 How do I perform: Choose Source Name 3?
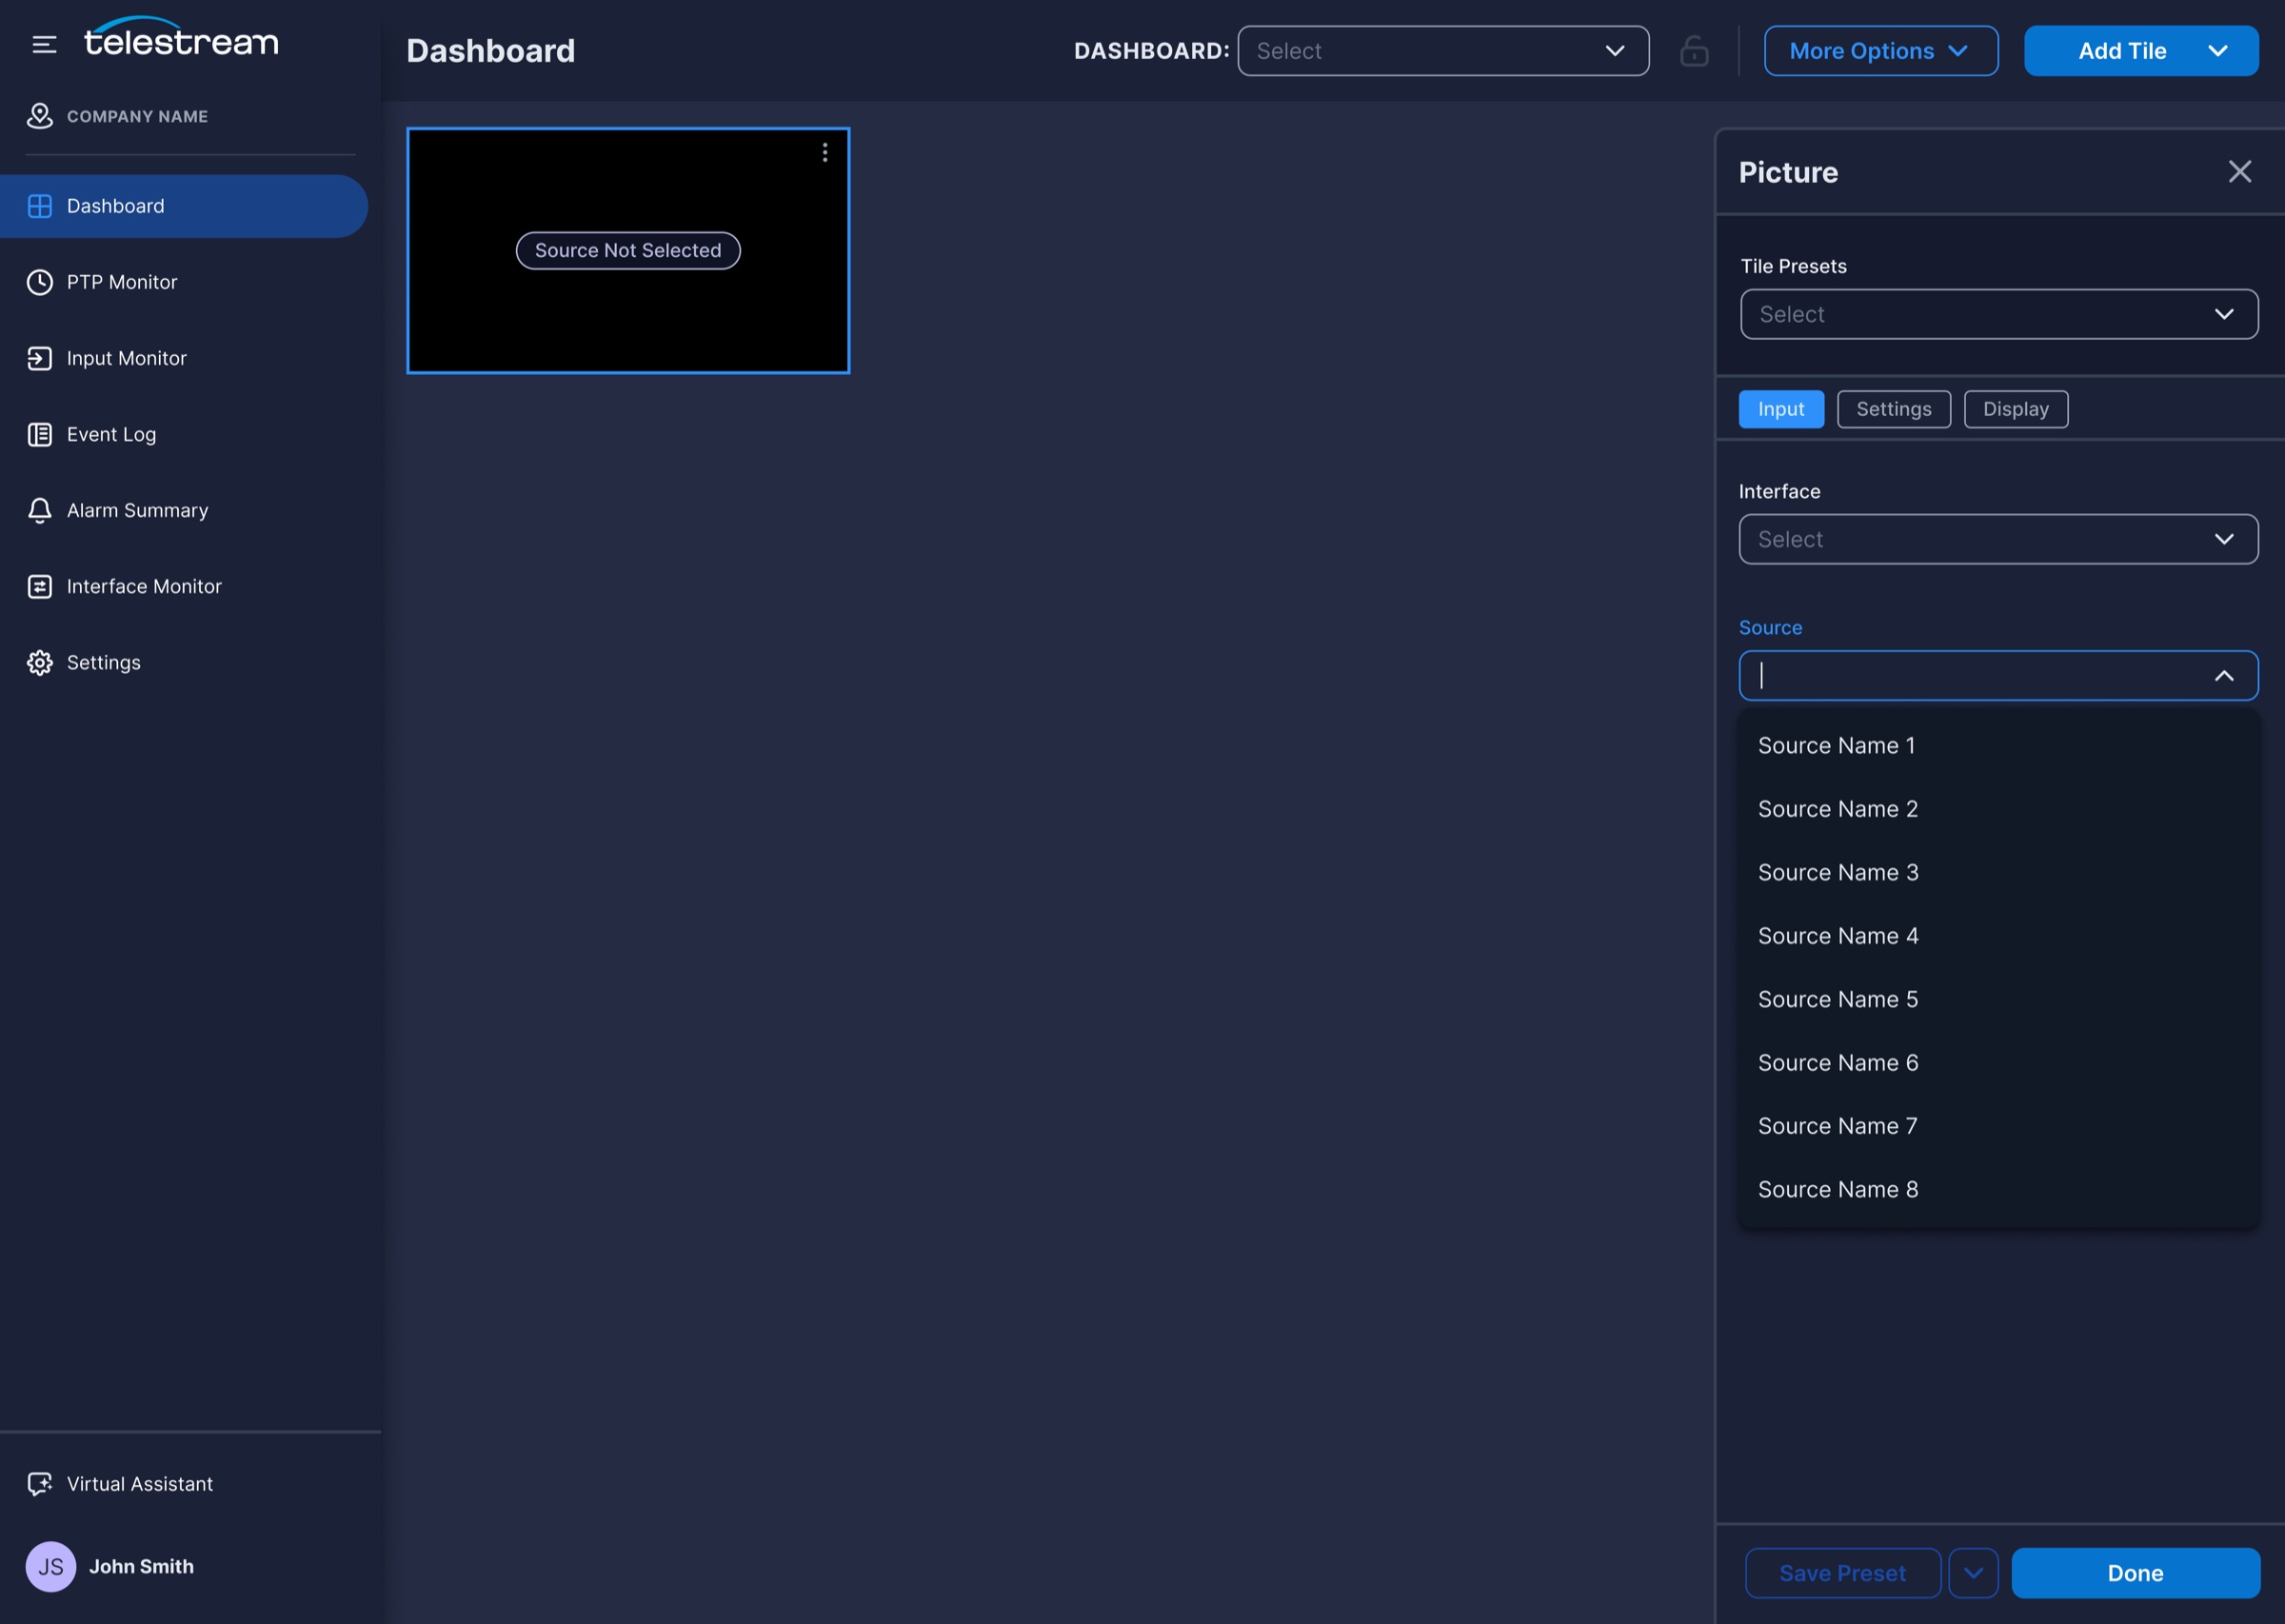pyautogui.click(x=1998, y=873)
